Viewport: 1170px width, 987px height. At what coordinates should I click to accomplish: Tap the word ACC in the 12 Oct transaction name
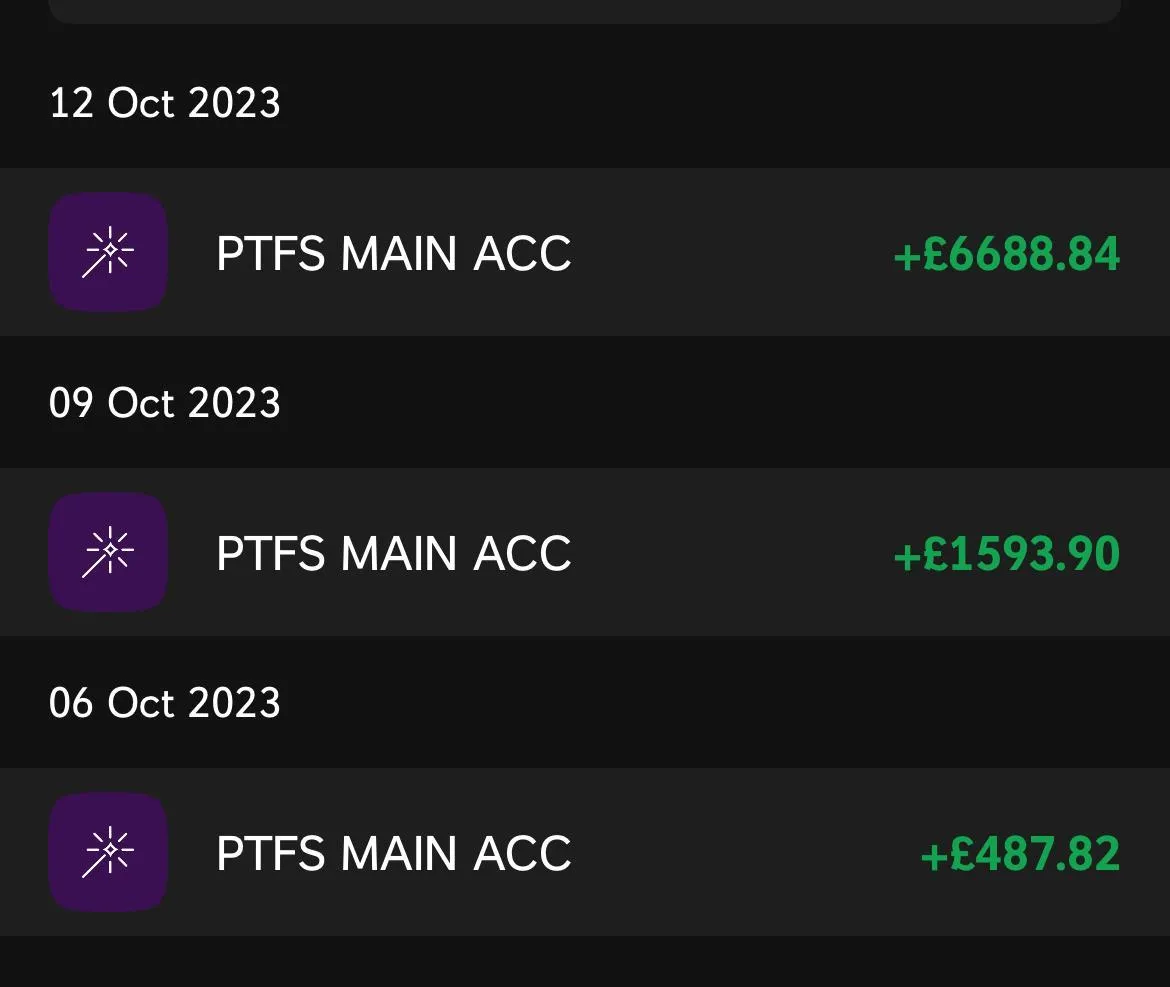(x=522, y=254)
